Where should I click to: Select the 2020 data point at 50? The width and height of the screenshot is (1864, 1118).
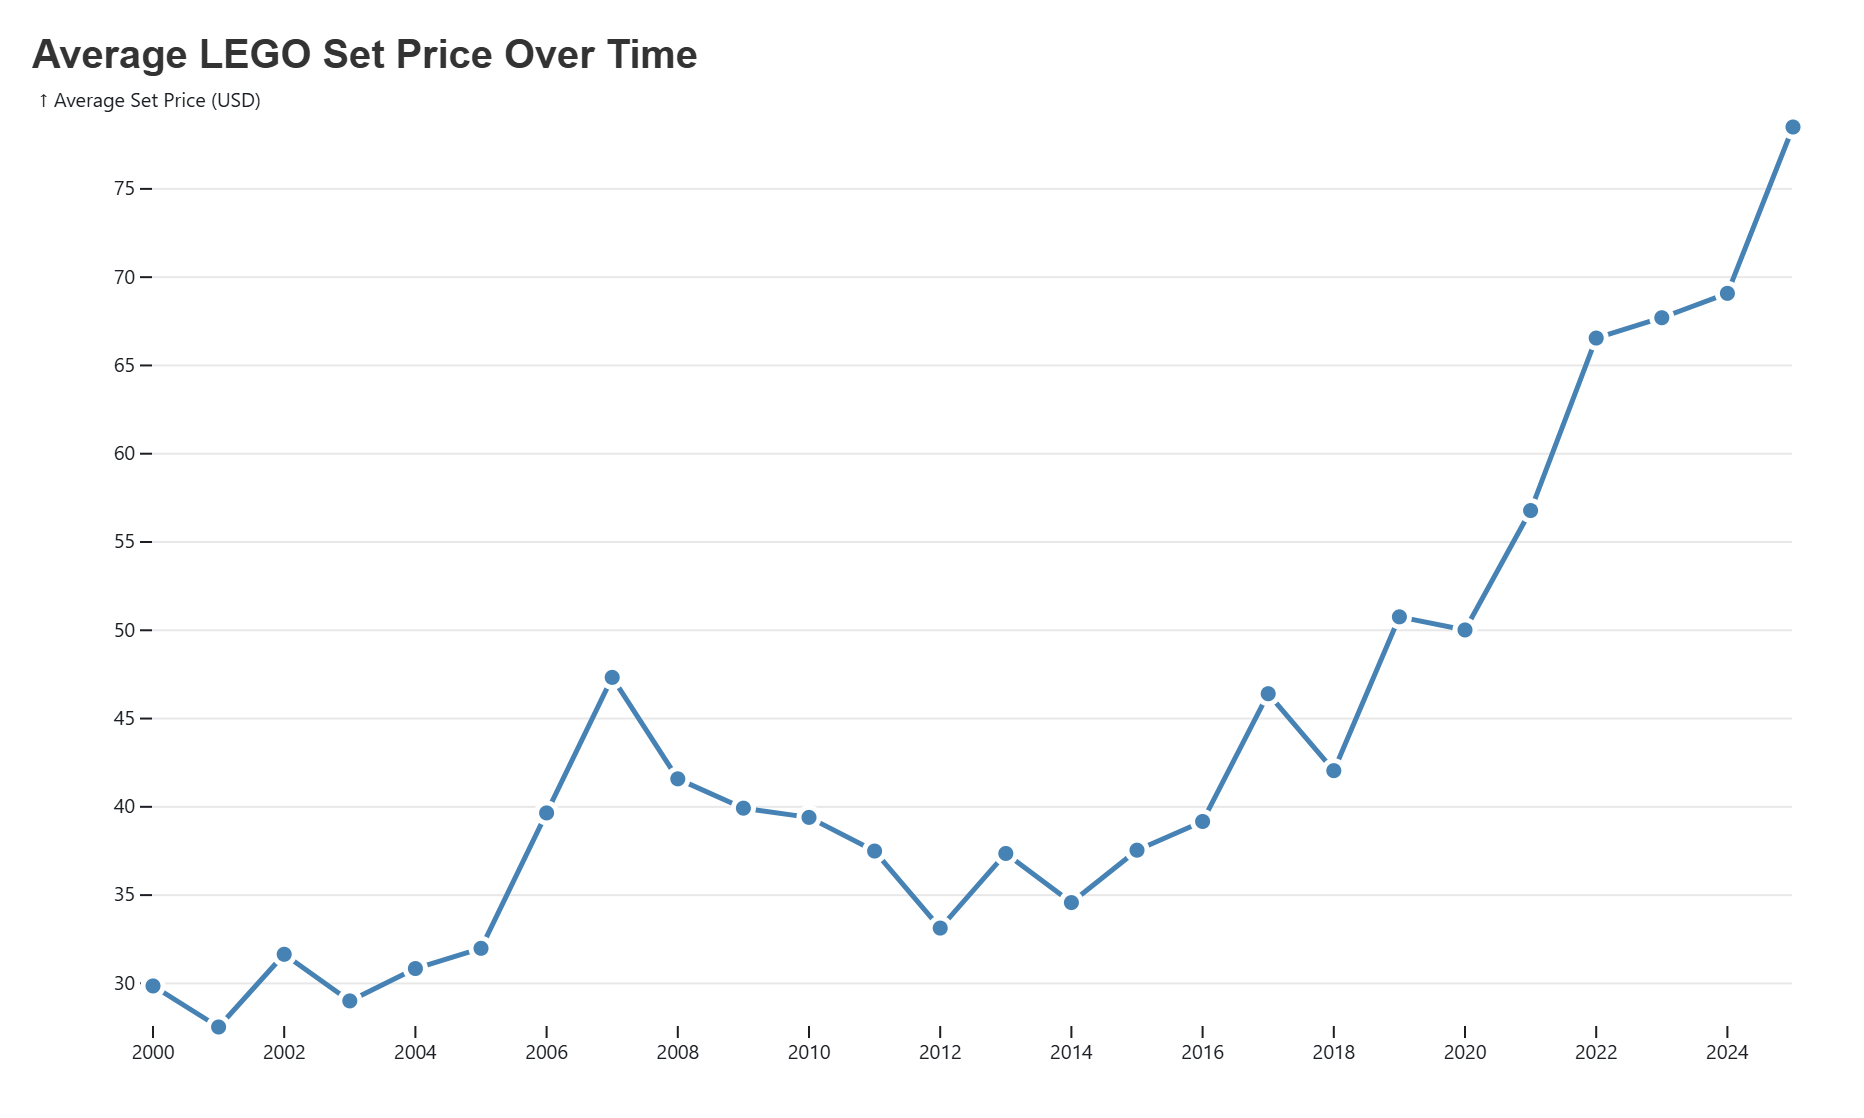tap(1465, 630)
